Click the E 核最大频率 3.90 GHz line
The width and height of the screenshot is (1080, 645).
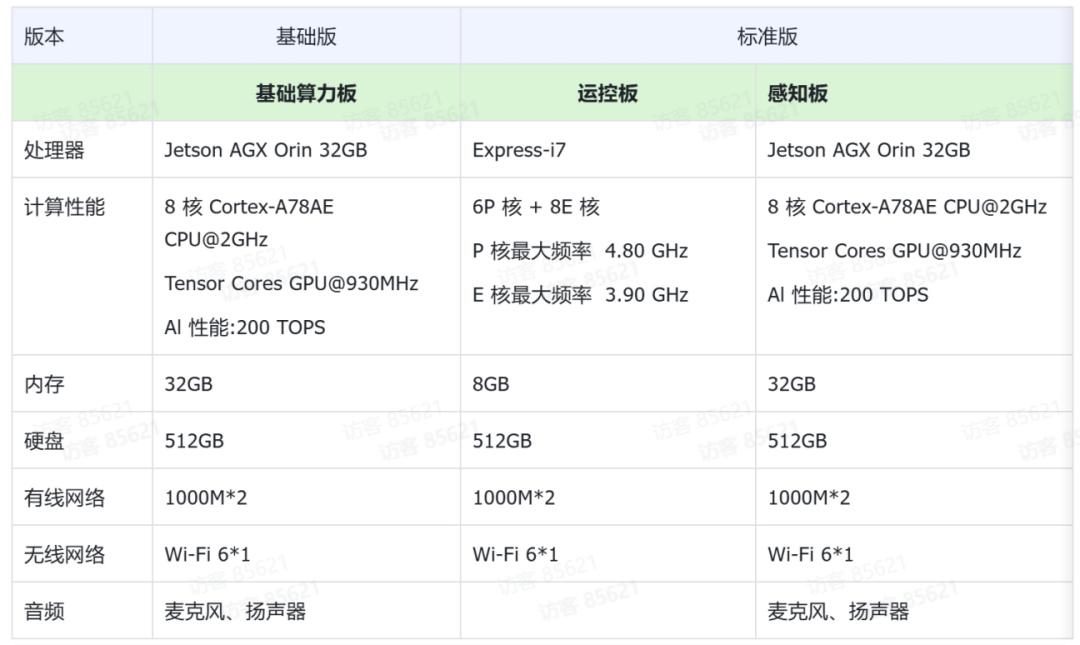(580, 295)
